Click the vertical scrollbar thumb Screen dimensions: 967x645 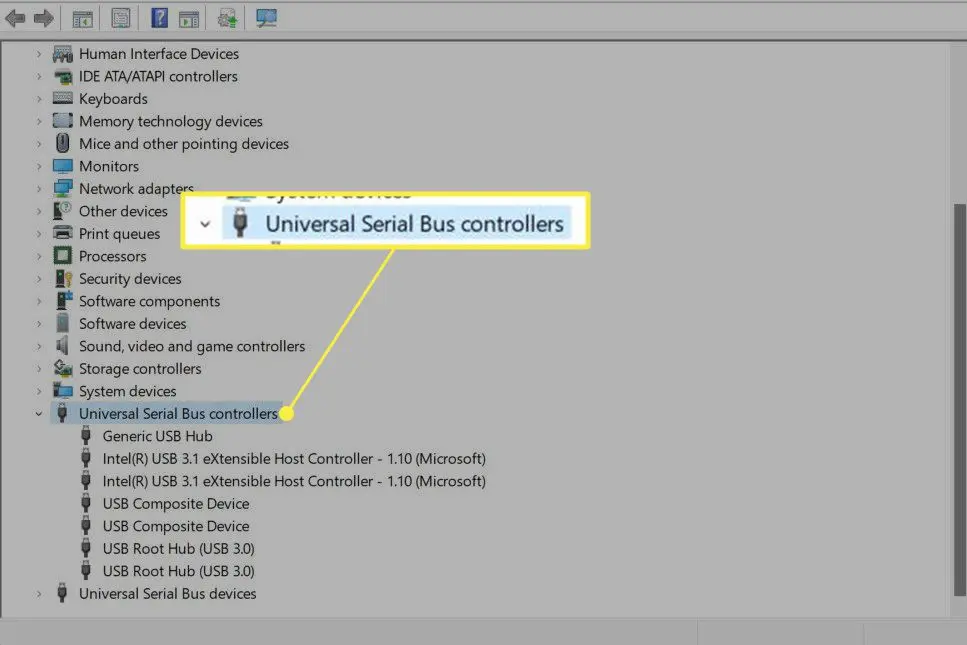tap(959, 400)
